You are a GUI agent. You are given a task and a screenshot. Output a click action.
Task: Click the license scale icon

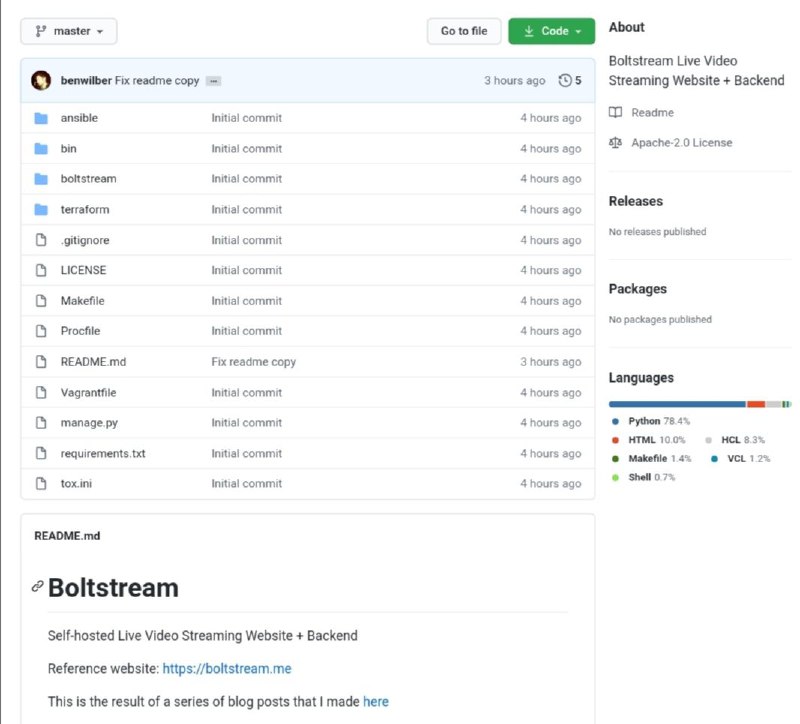click(615, 143)
